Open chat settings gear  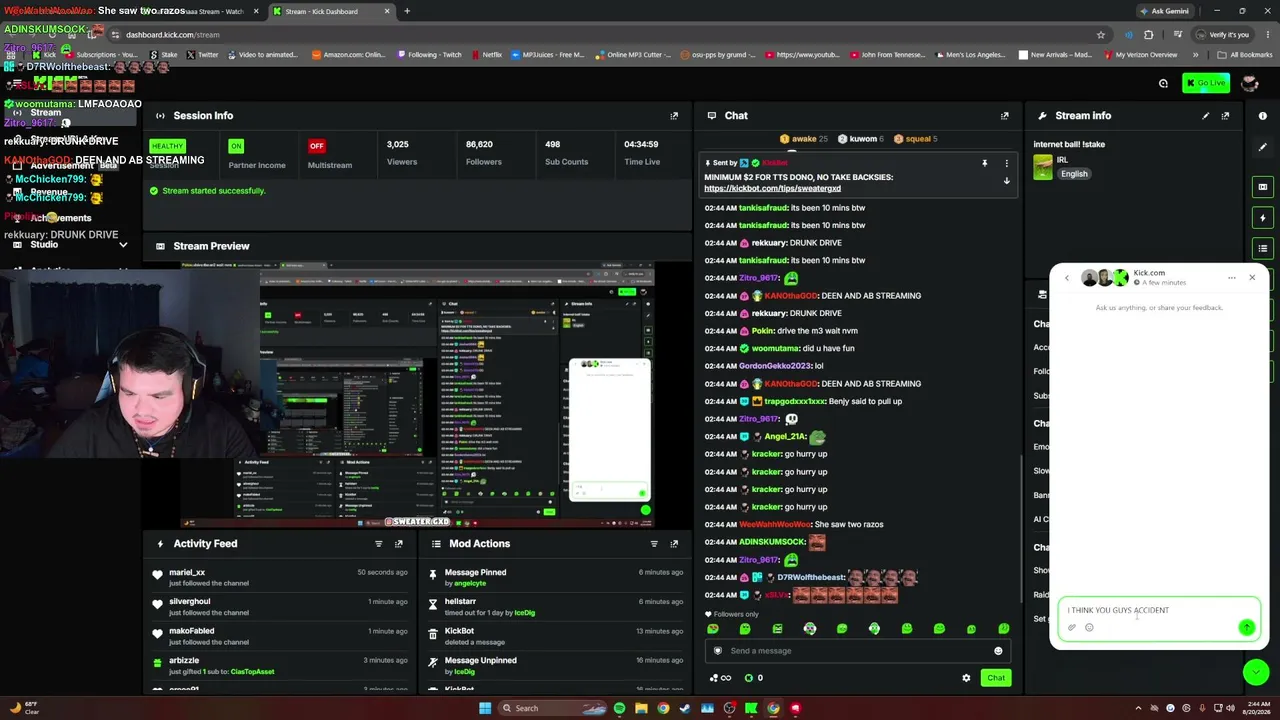(x=966, y=678)
